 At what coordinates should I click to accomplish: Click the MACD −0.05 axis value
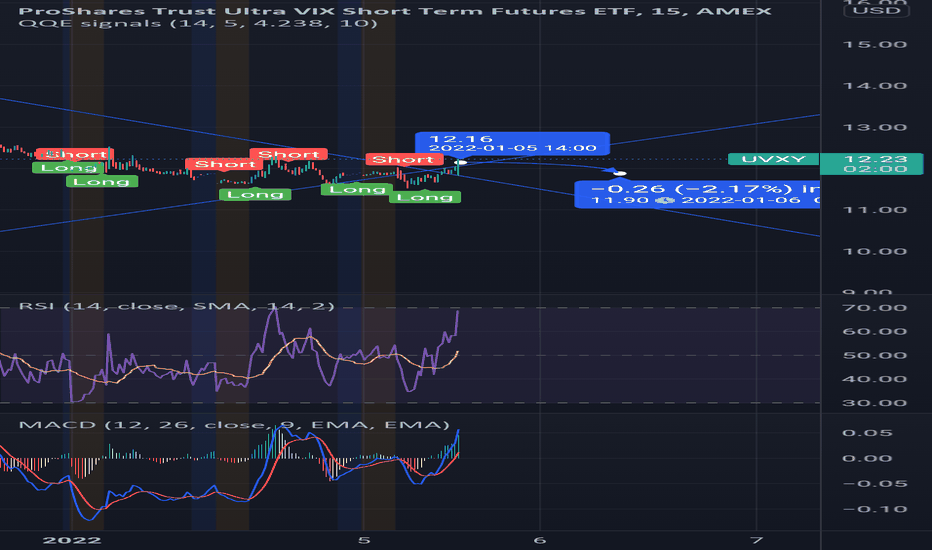click(x=875, y=484)
